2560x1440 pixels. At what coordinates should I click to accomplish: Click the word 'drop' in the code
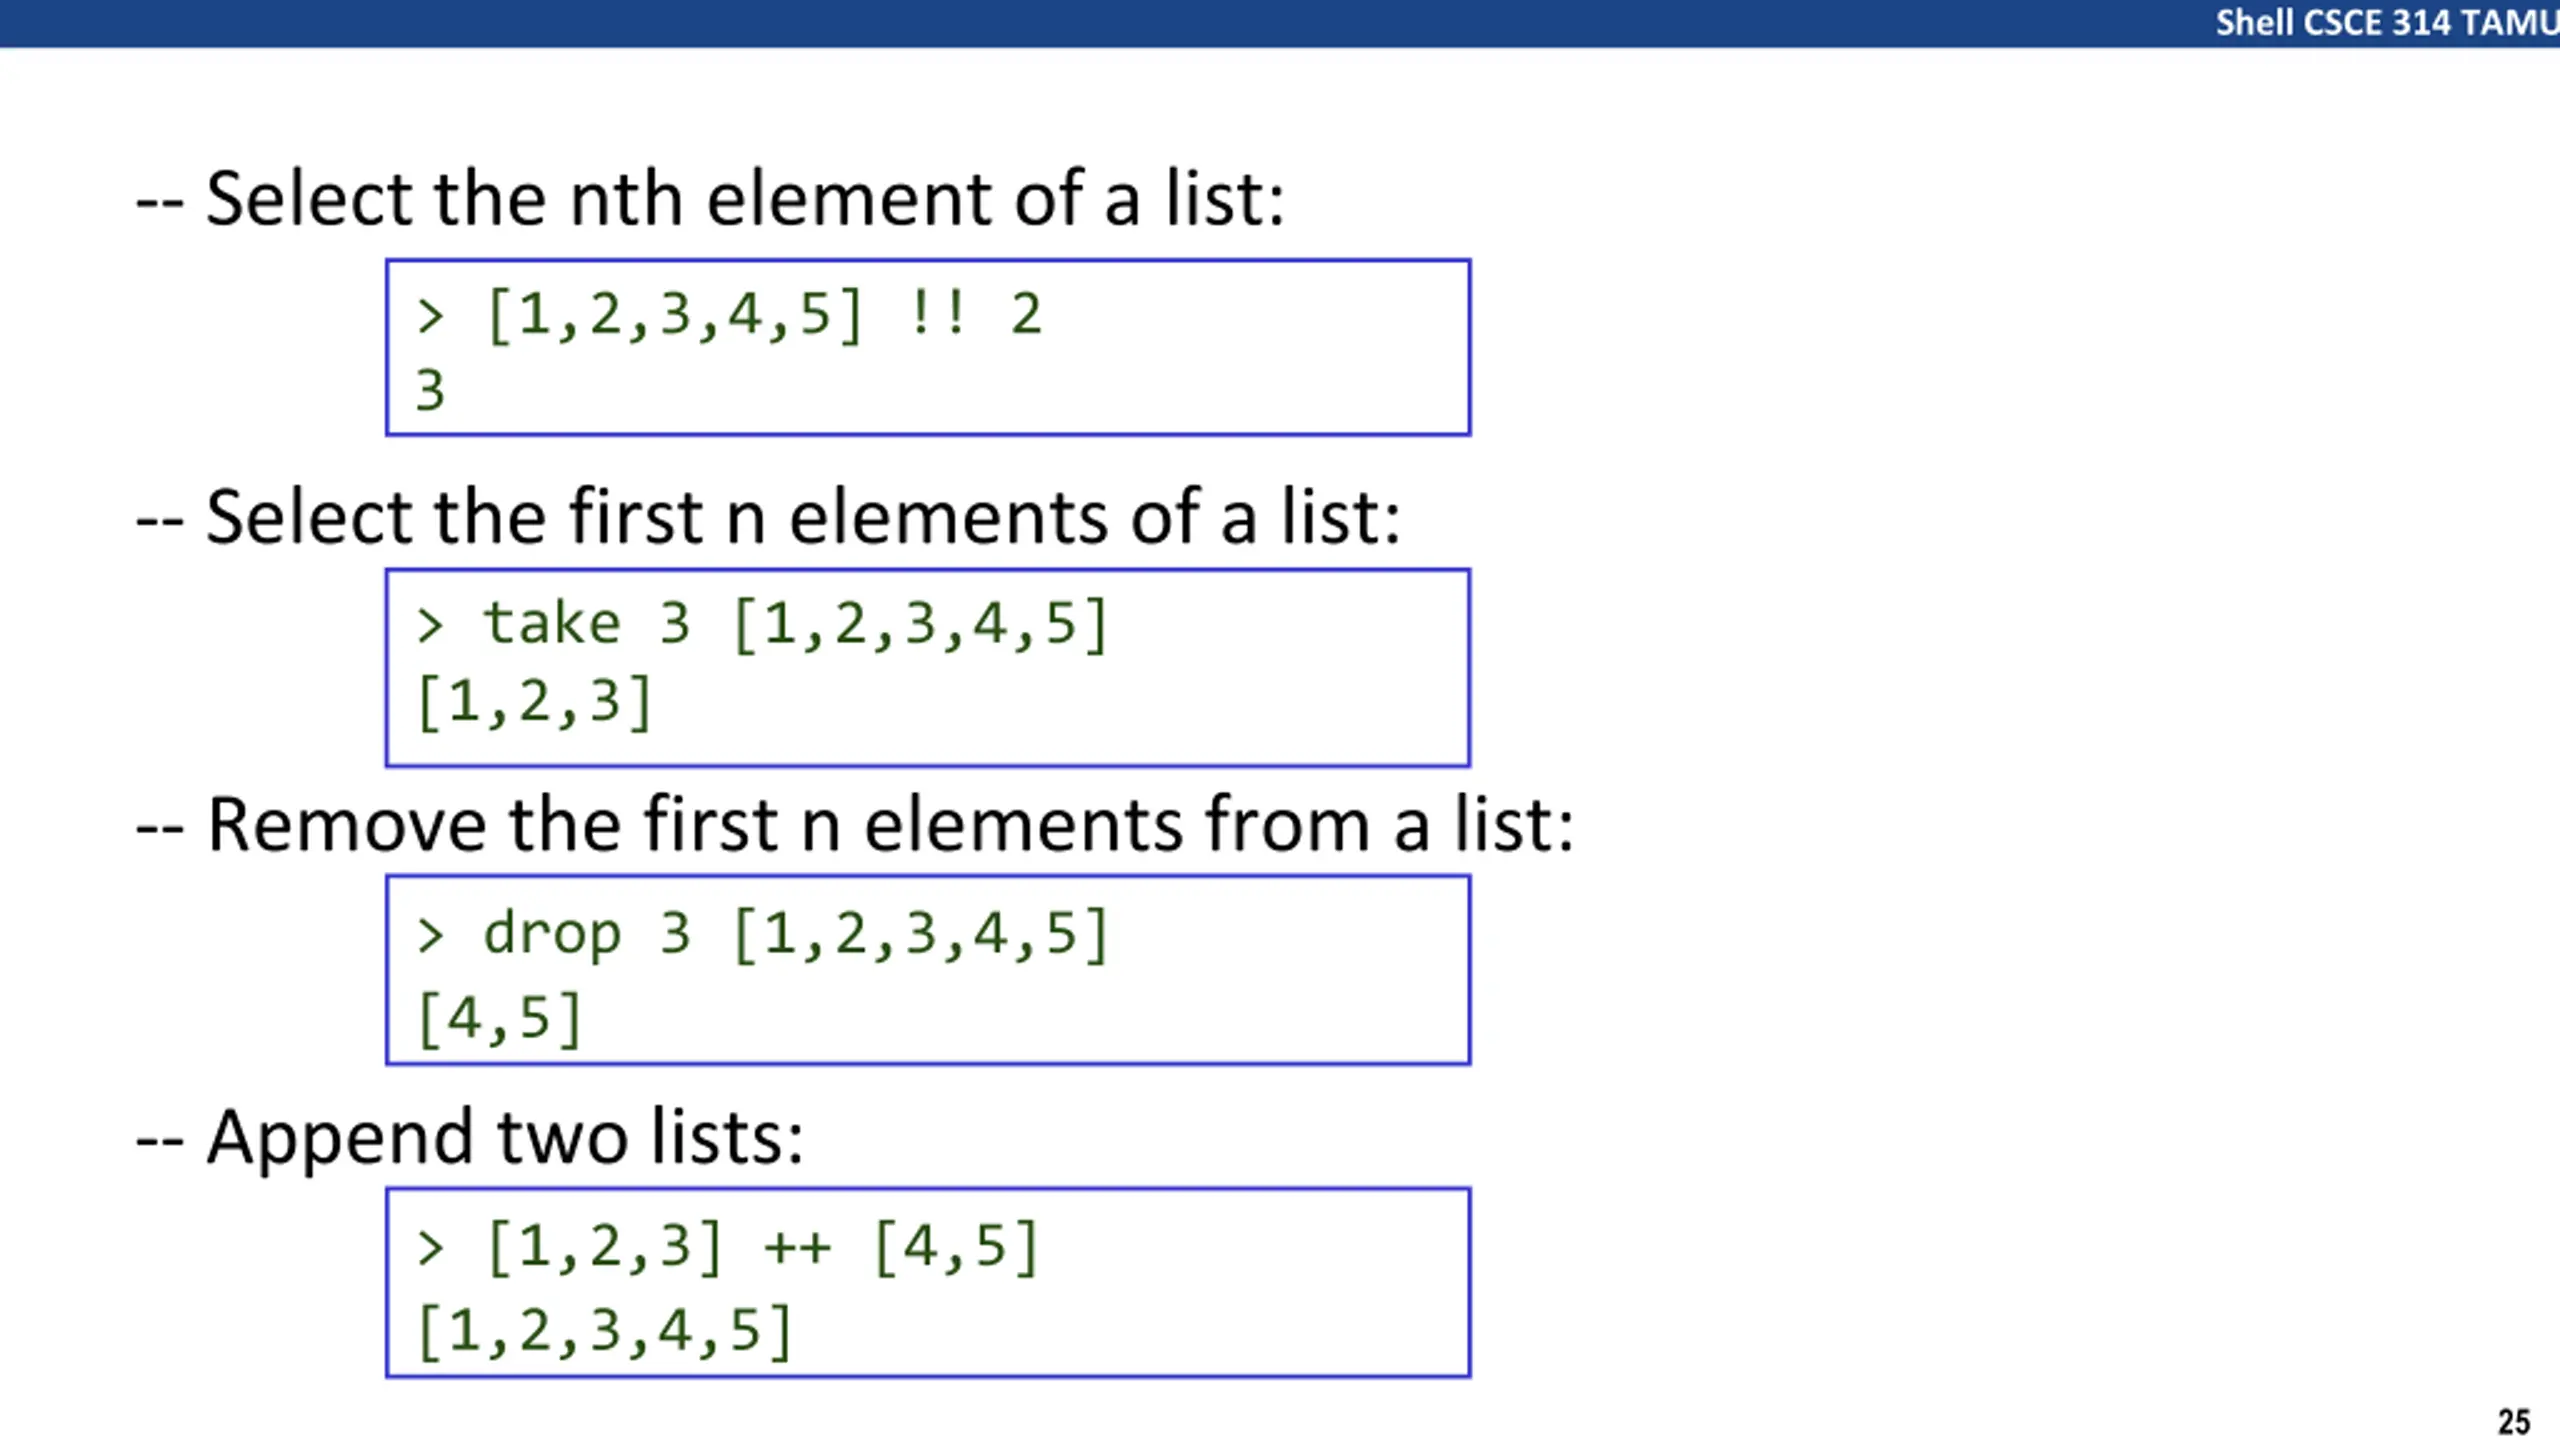[x=552, y=936]
